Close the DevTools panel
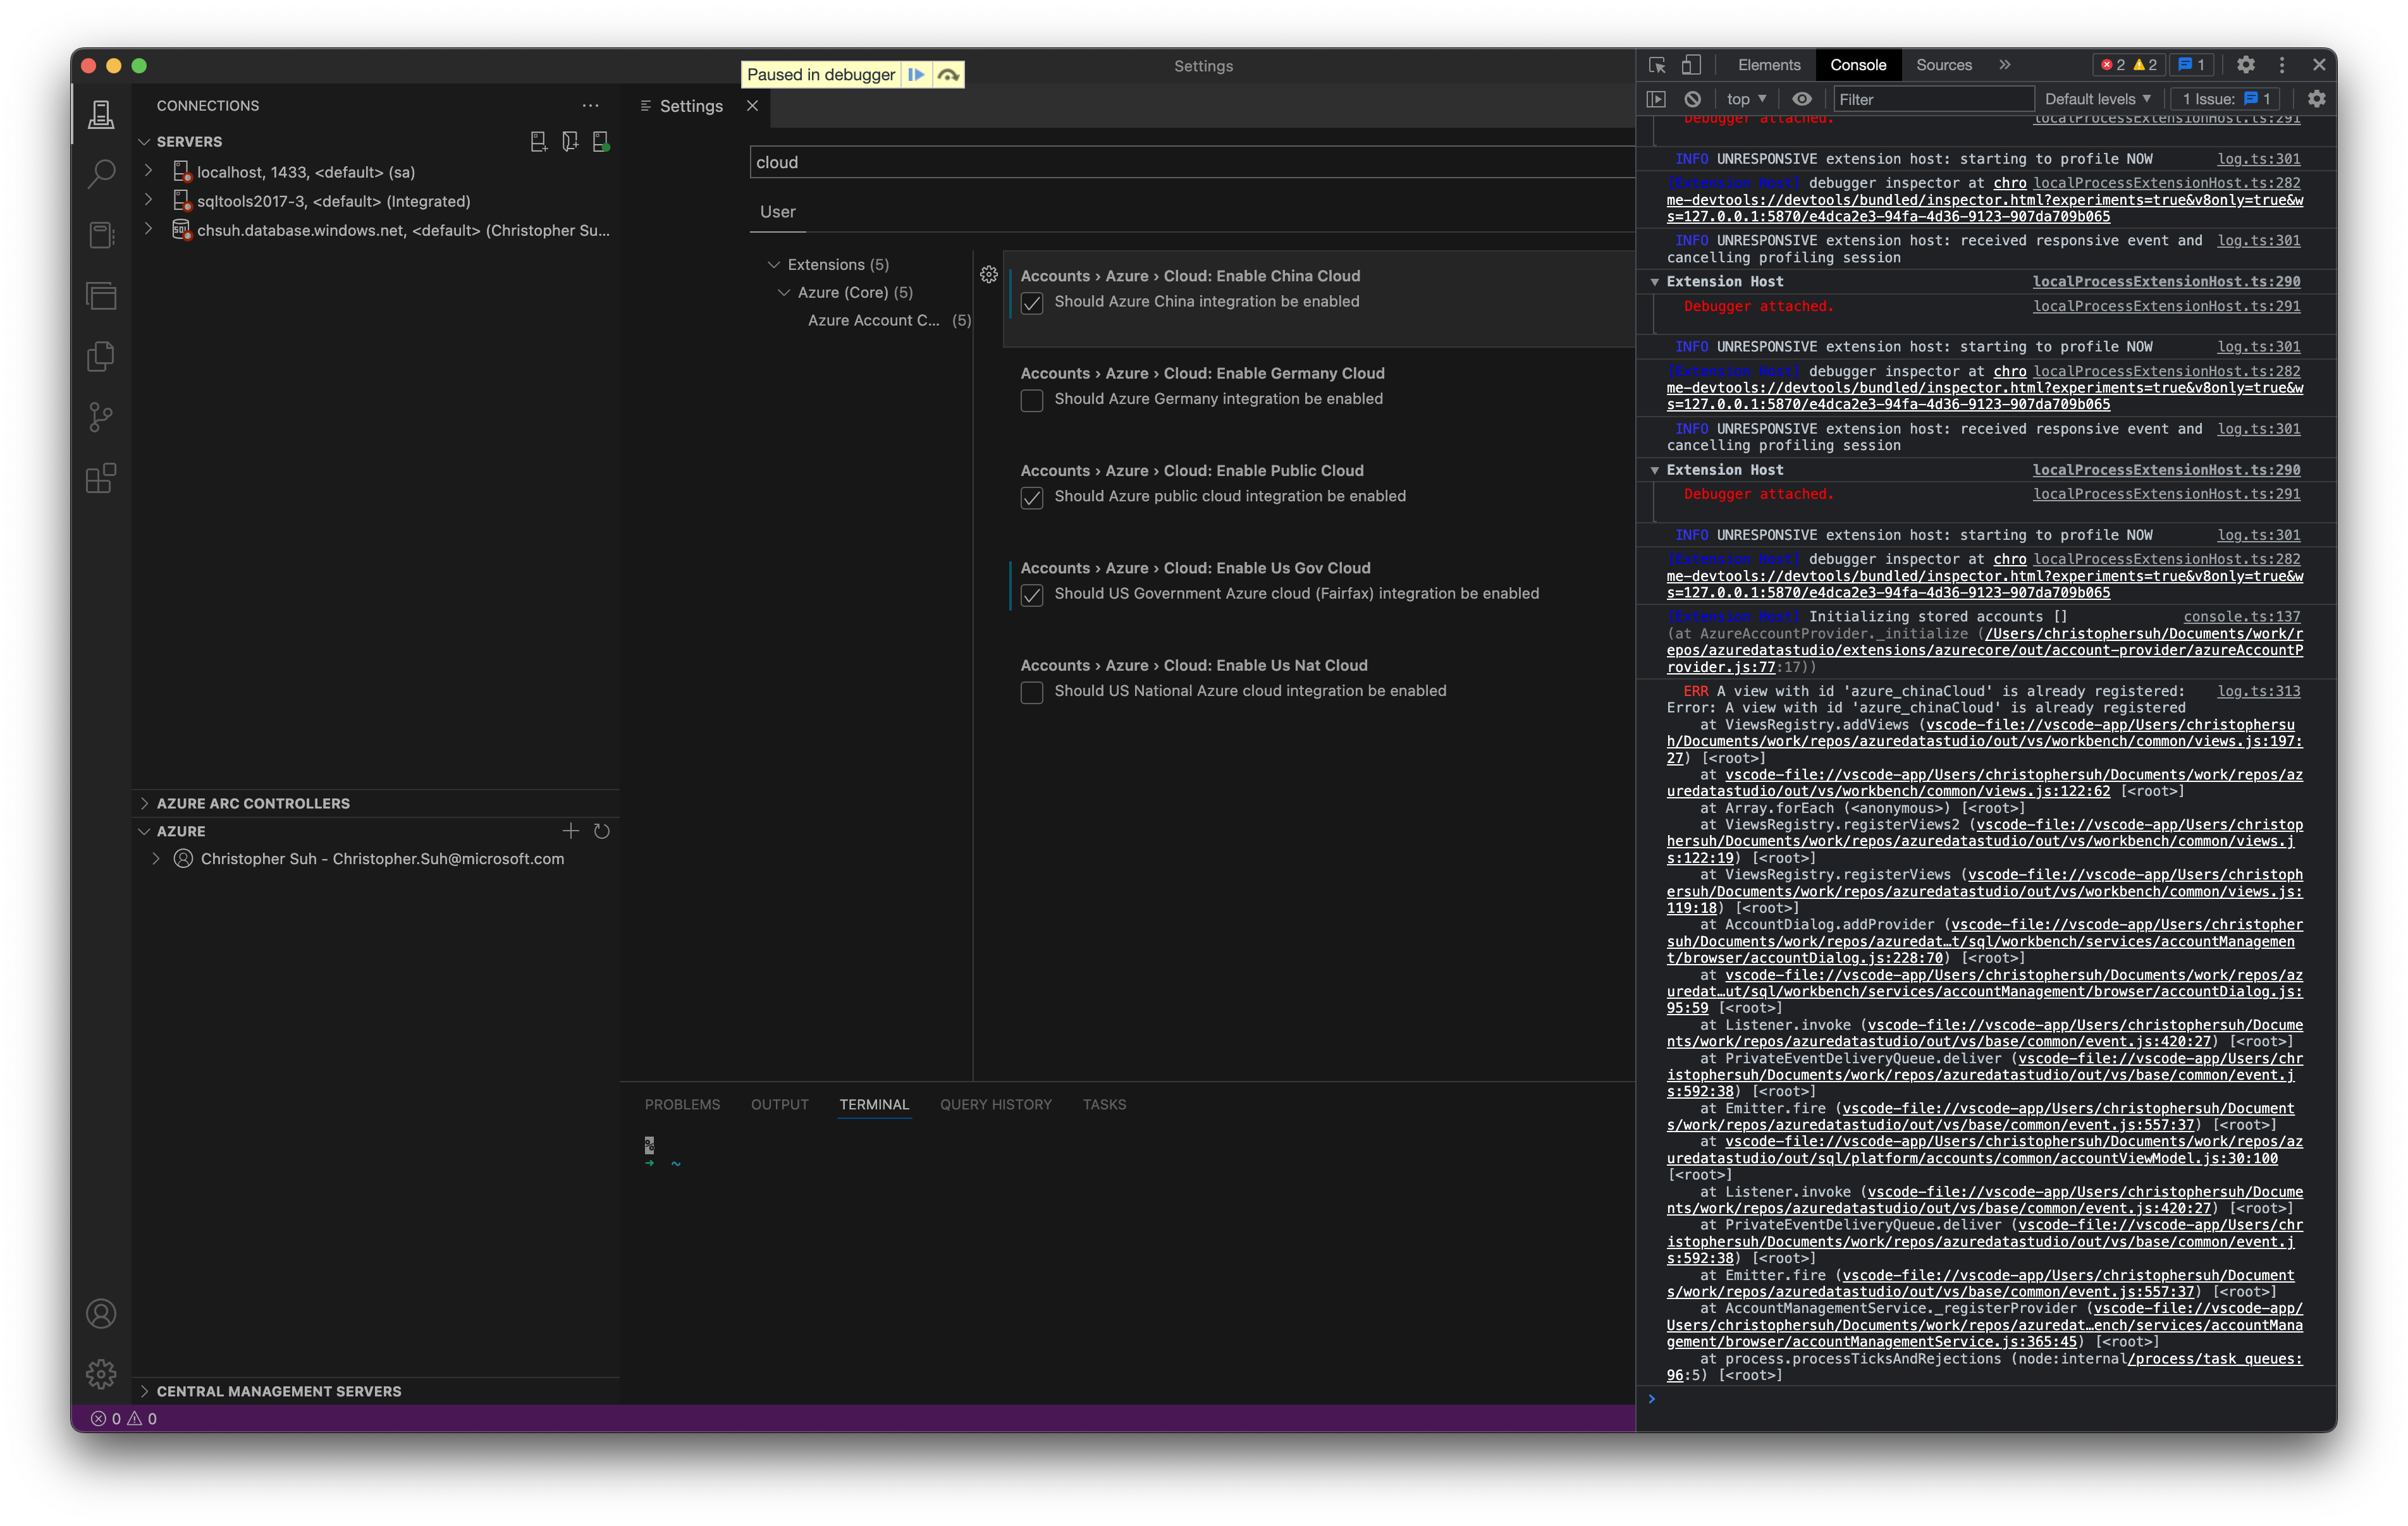This screenshot has height=1526, width=2408. [x=2319, y=65]
